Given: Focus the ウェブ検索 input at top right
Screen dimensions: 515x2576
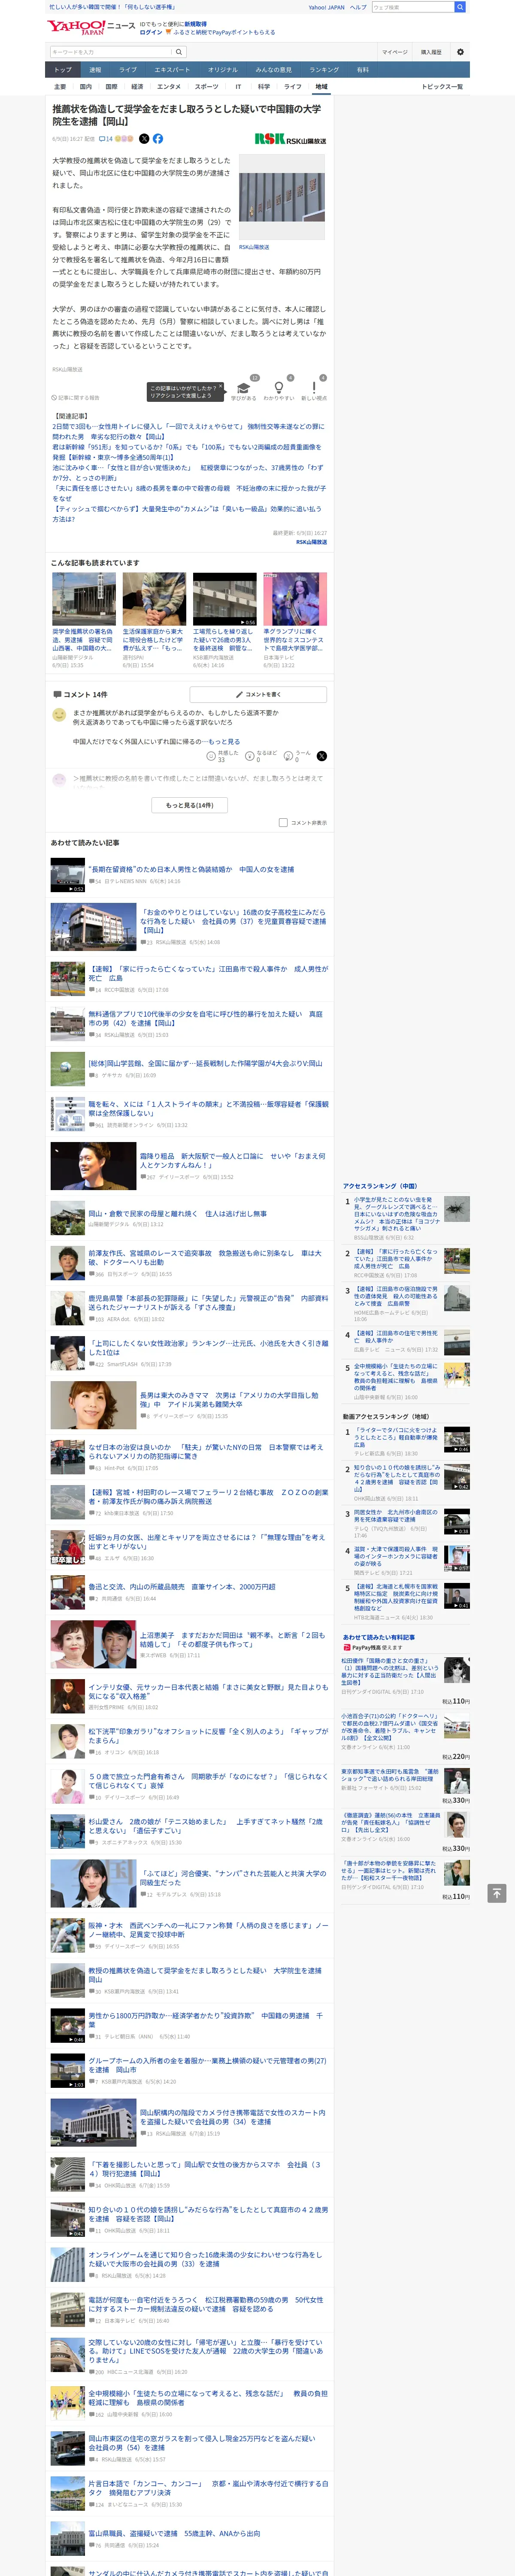Looking at the screenshot, I should pos(412,7).
